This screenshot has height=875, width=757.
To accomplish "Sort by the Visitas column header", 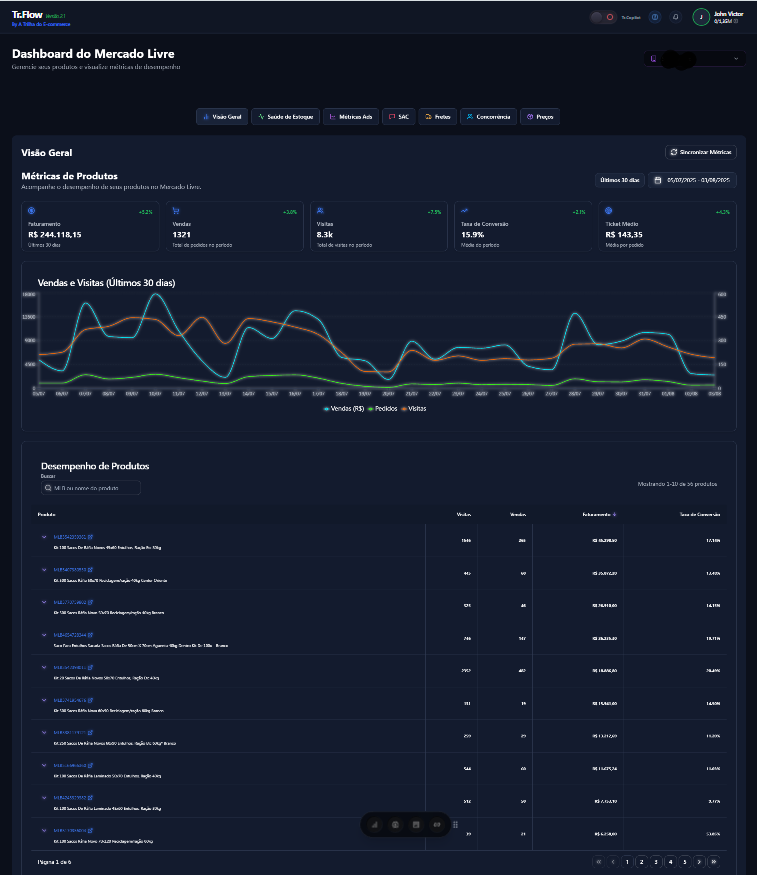I will click(x=464, y=515).
